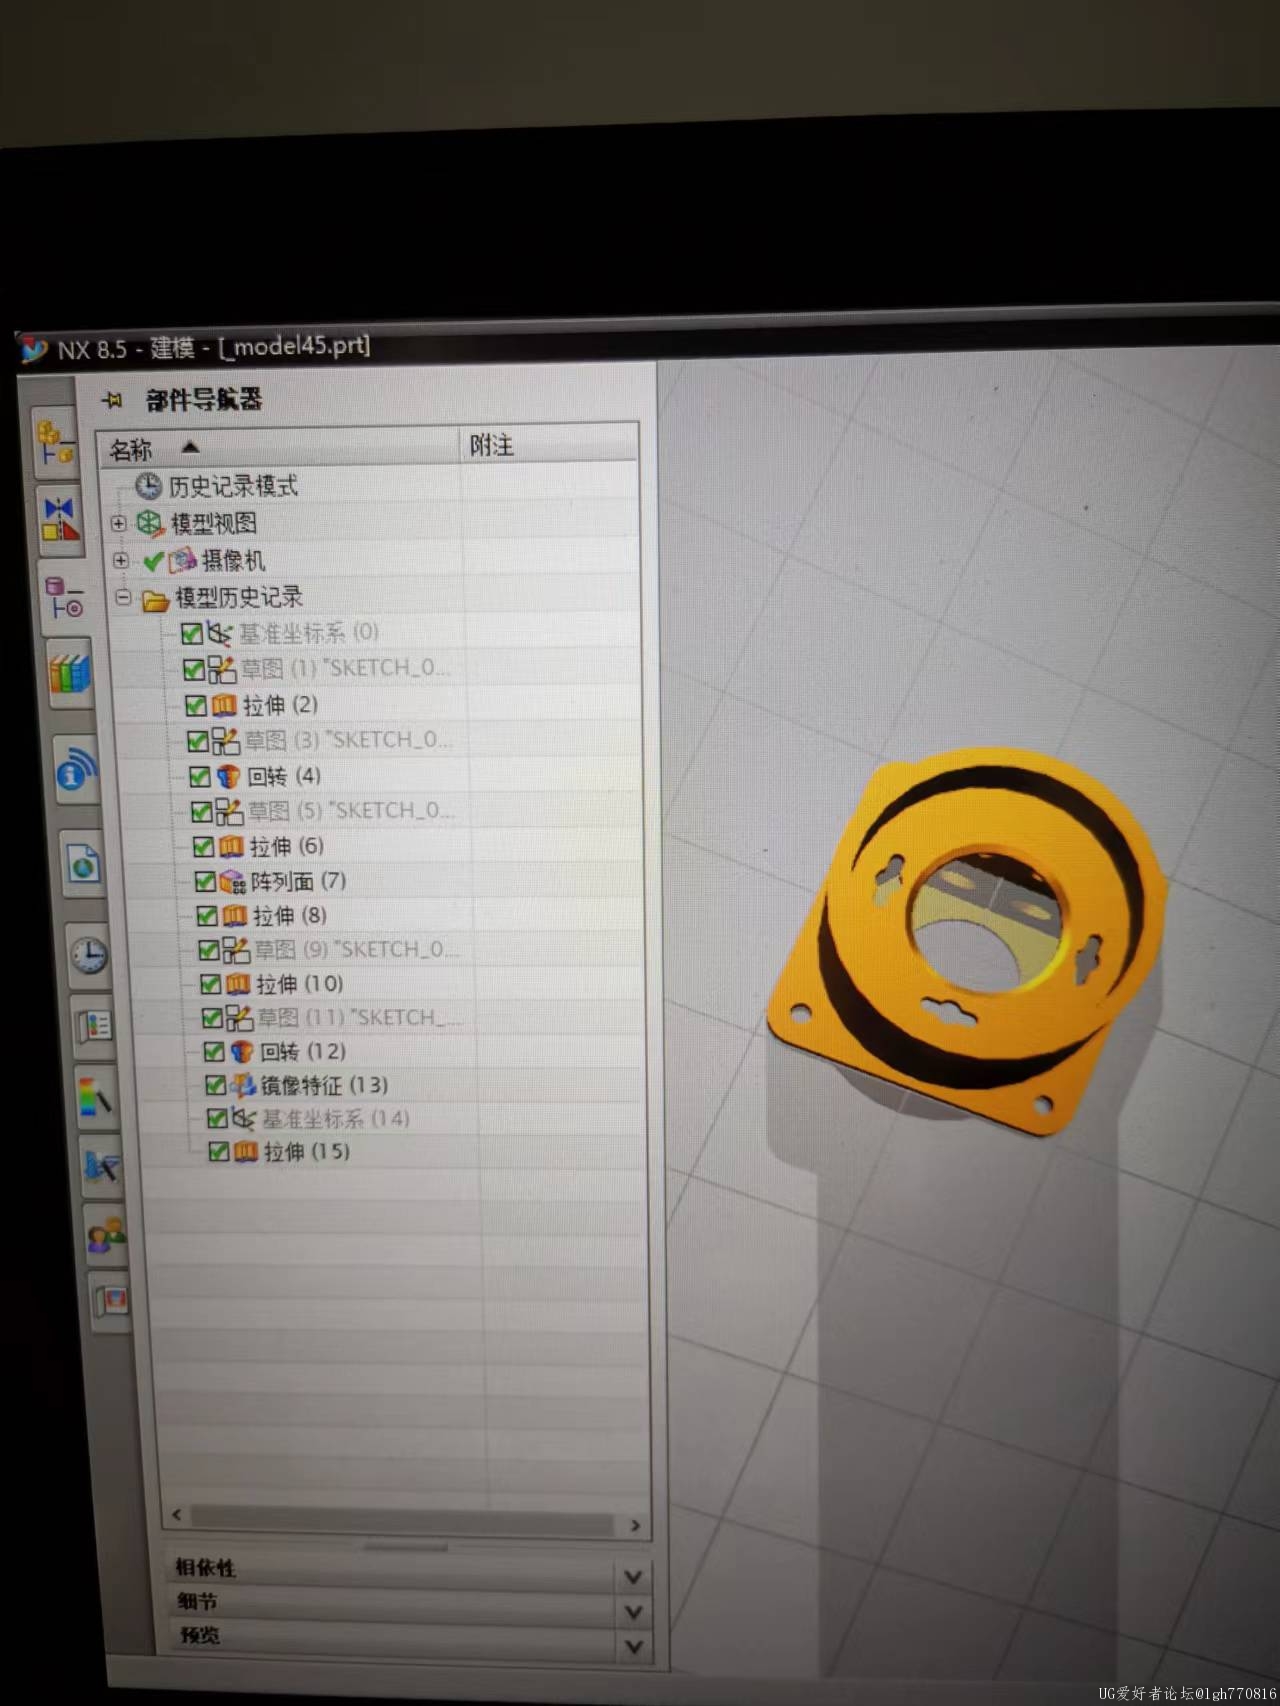Click the 历史记录模式 clock icon

click(x=148, y=486)
